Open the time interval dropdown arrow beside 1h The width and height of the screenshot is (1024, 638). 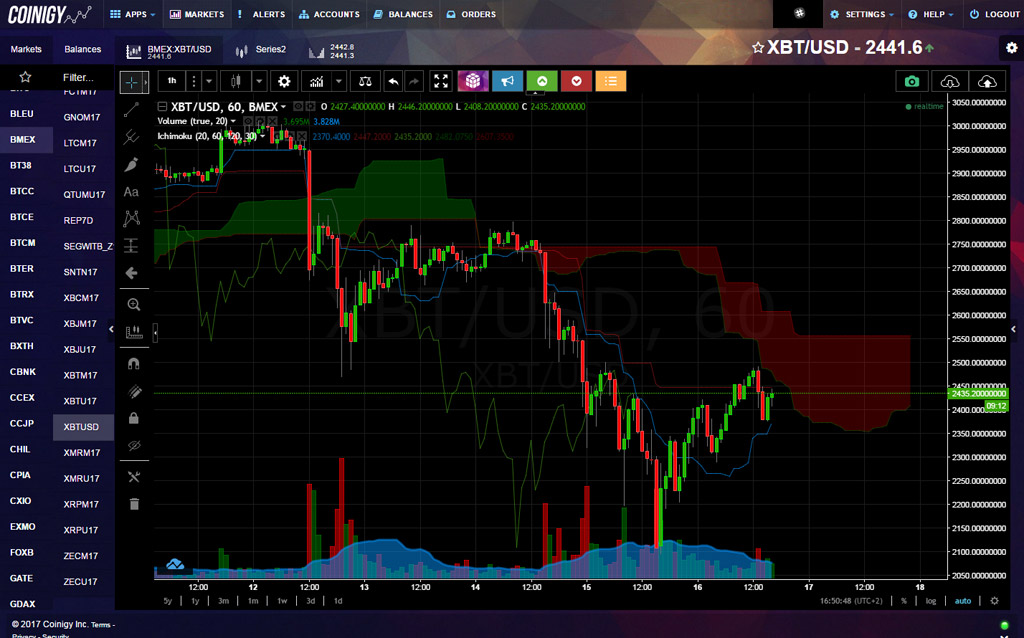[209, 82]
